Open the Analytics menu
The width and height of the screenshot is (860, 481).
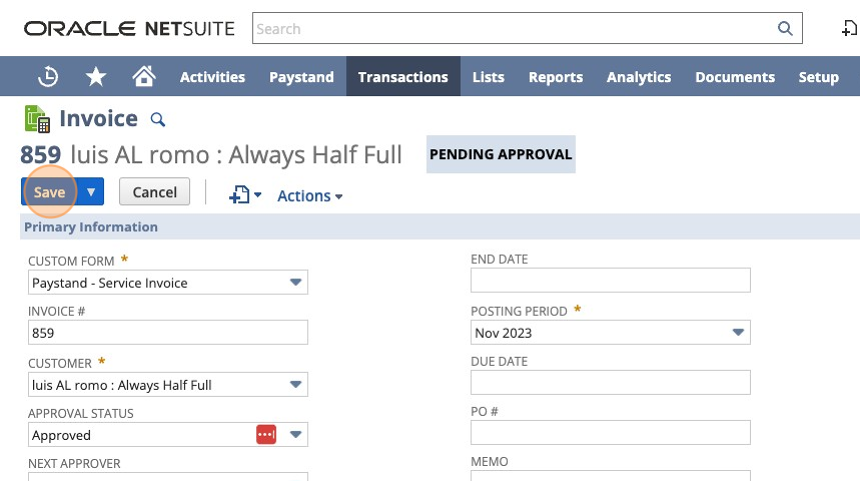(638, 77)
